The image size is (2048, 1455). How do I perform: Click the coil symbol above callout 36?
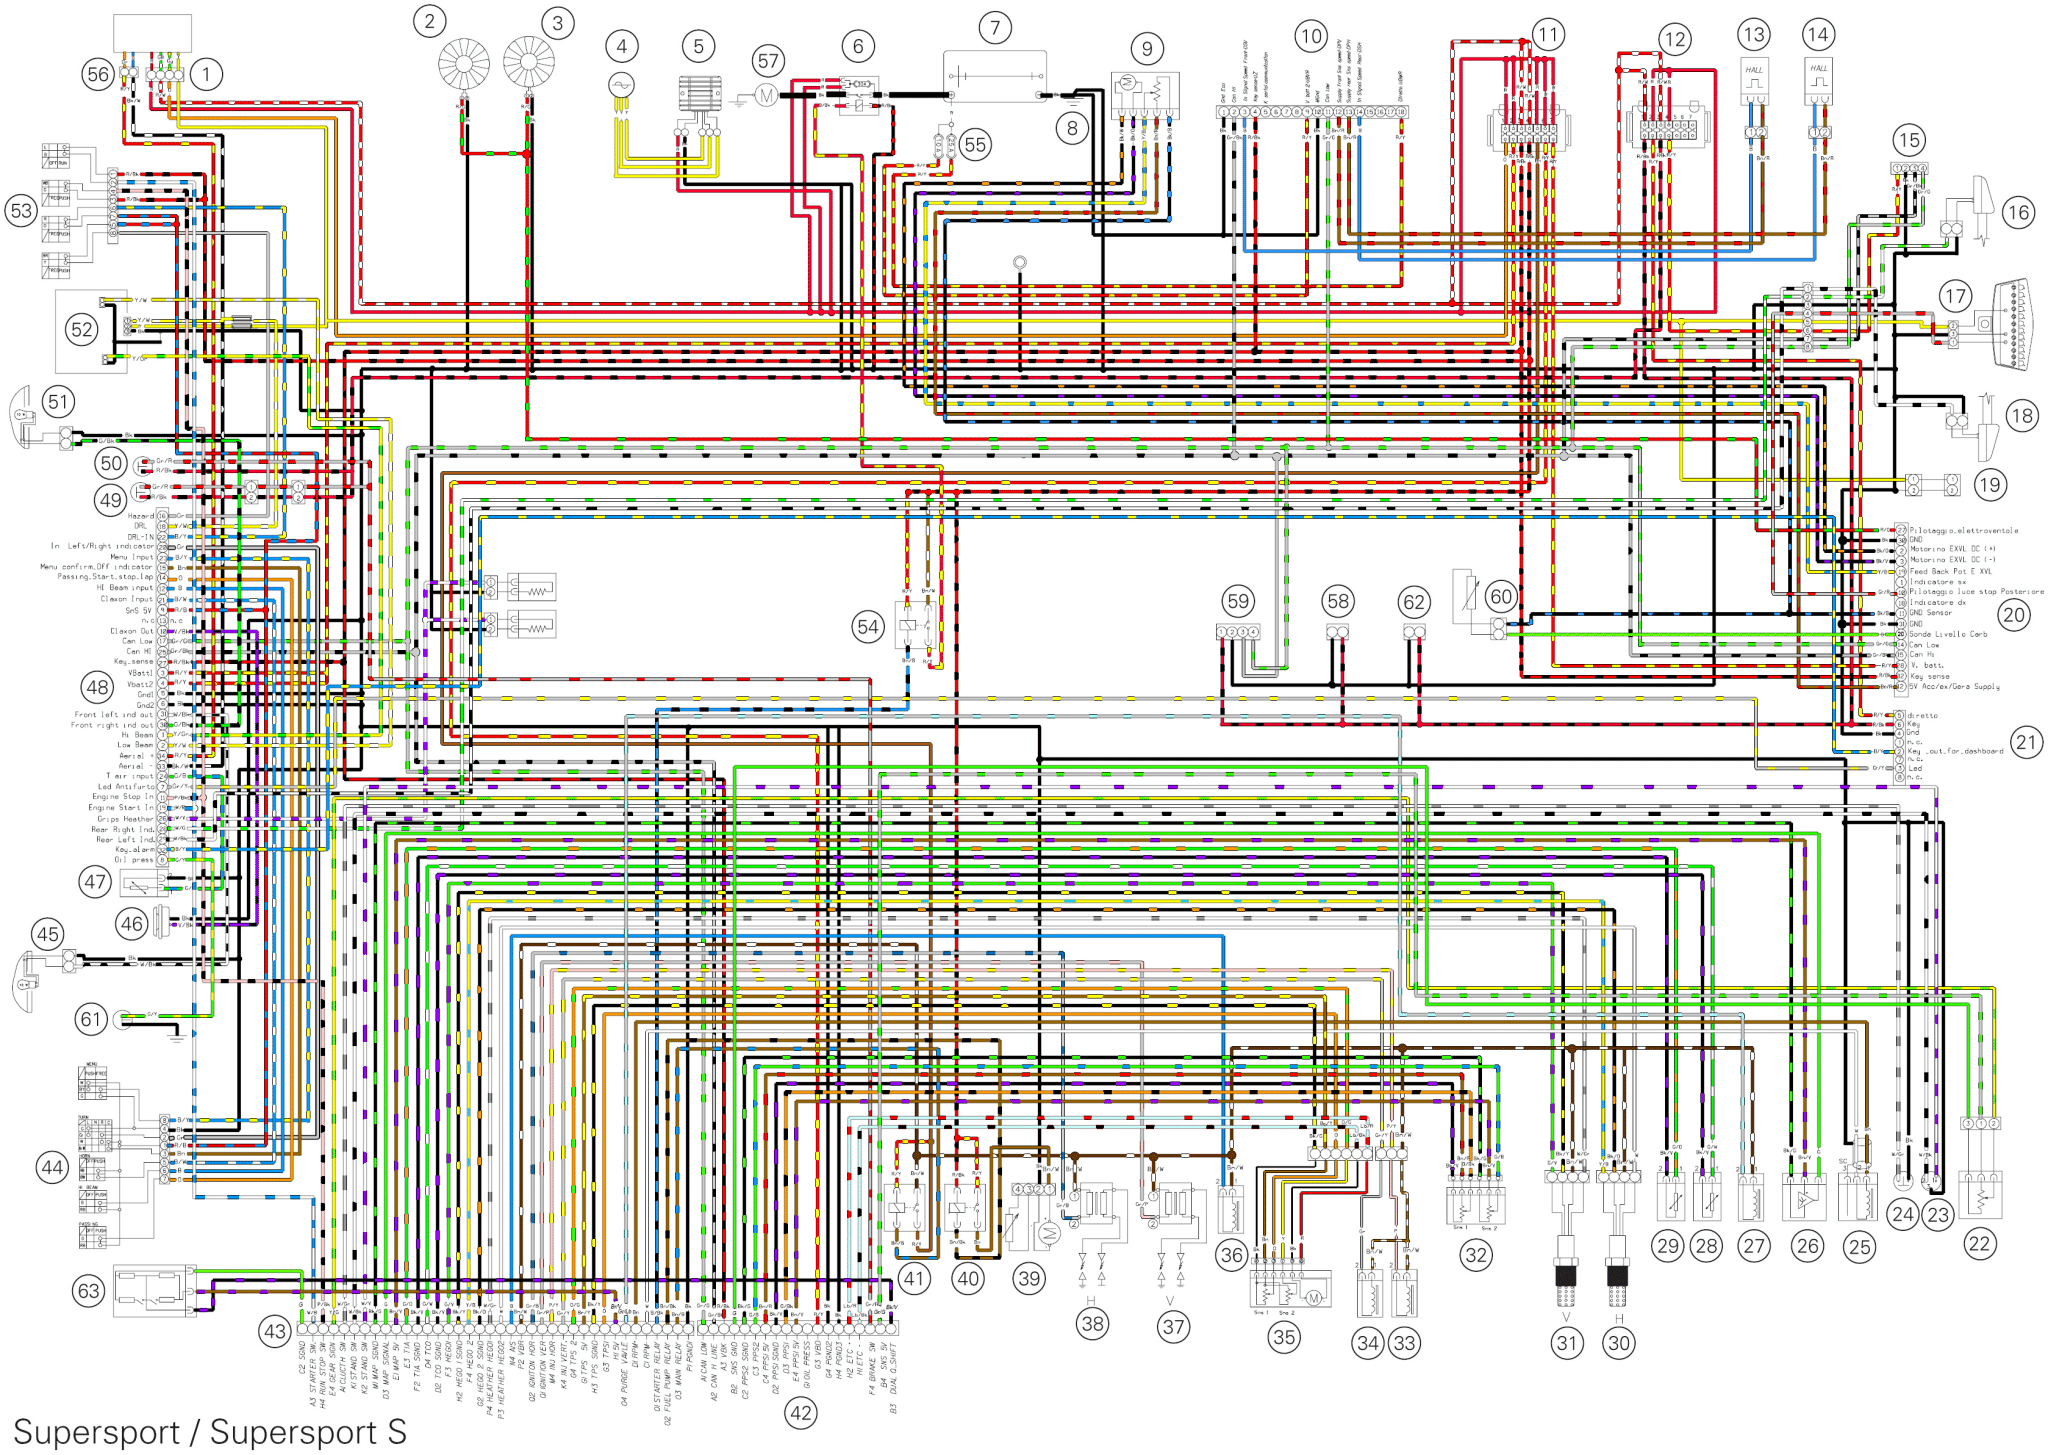tap(1232, 1211)
